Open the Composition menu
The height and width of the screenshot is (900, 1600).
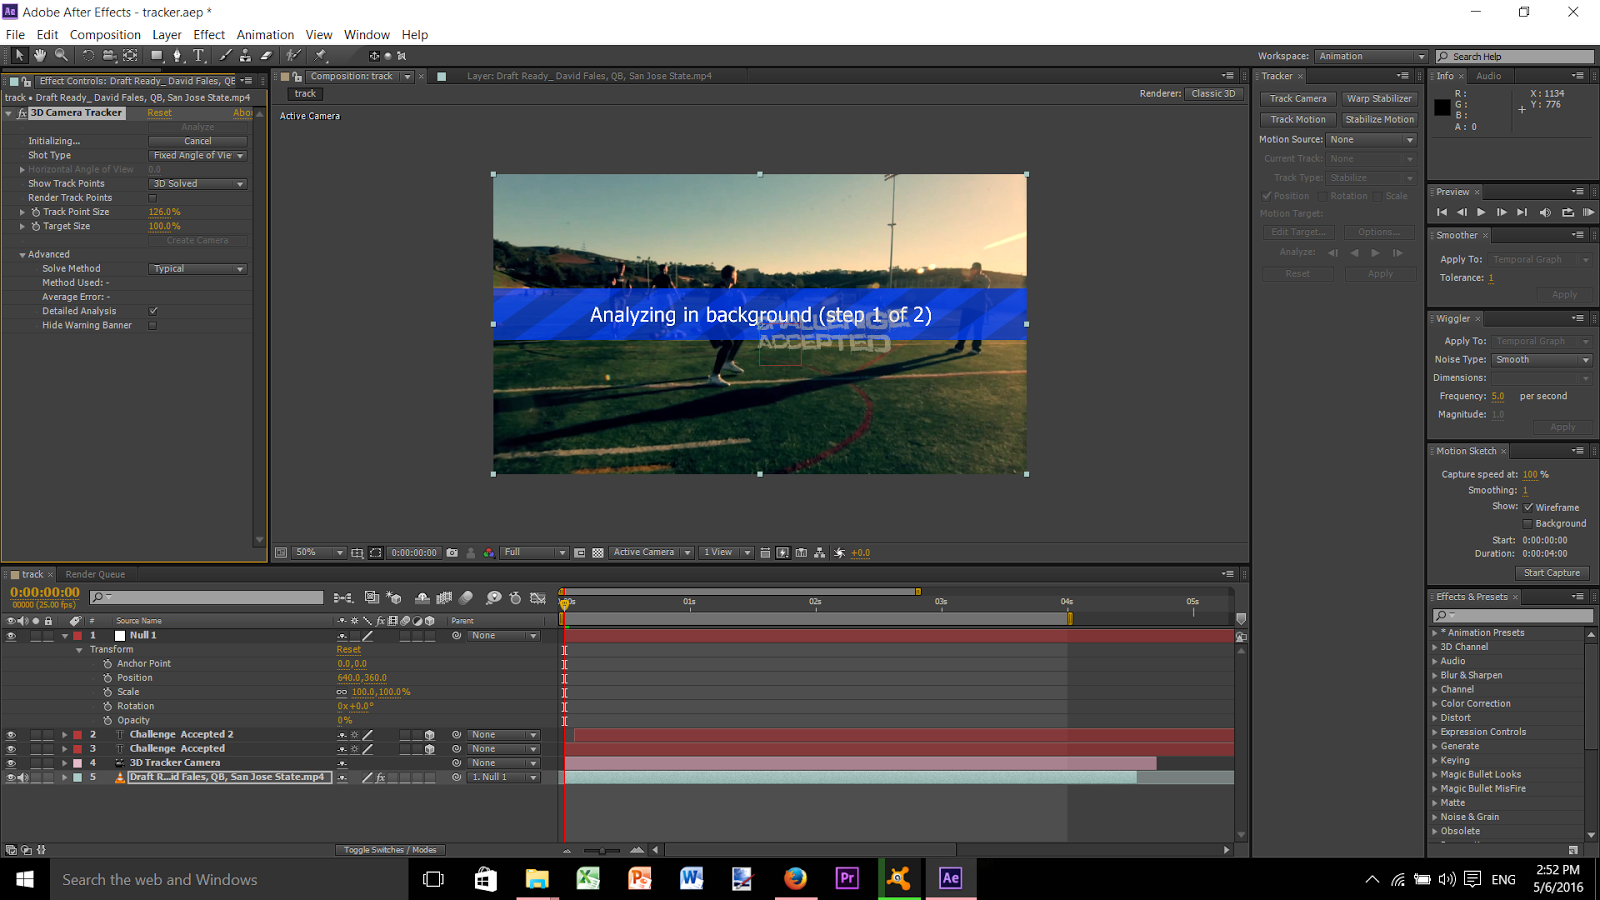105,34
